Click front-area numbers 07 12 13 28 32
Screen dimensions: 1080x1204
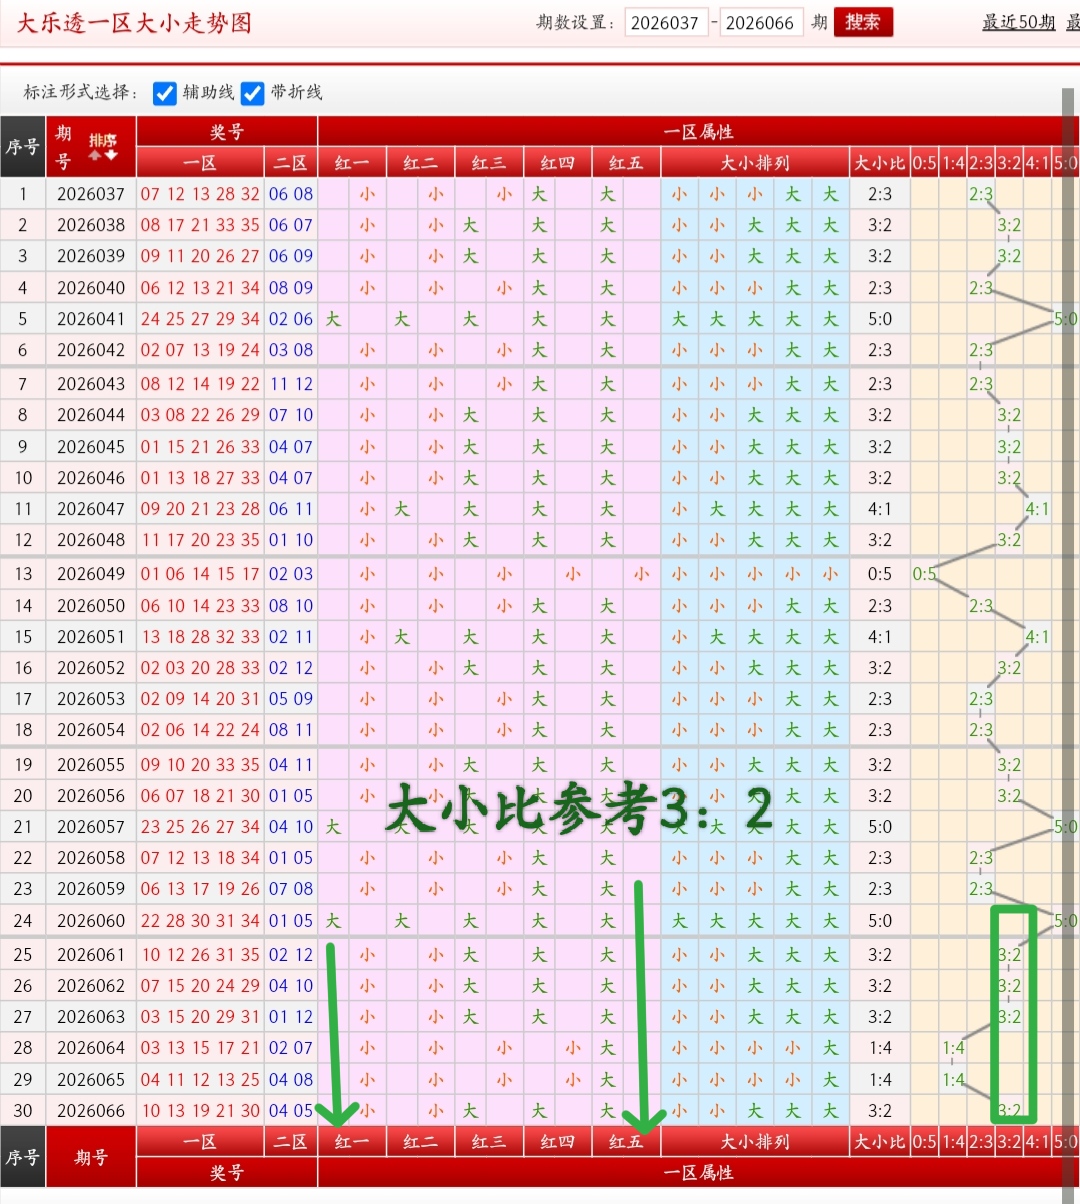(x=200, y=194)
